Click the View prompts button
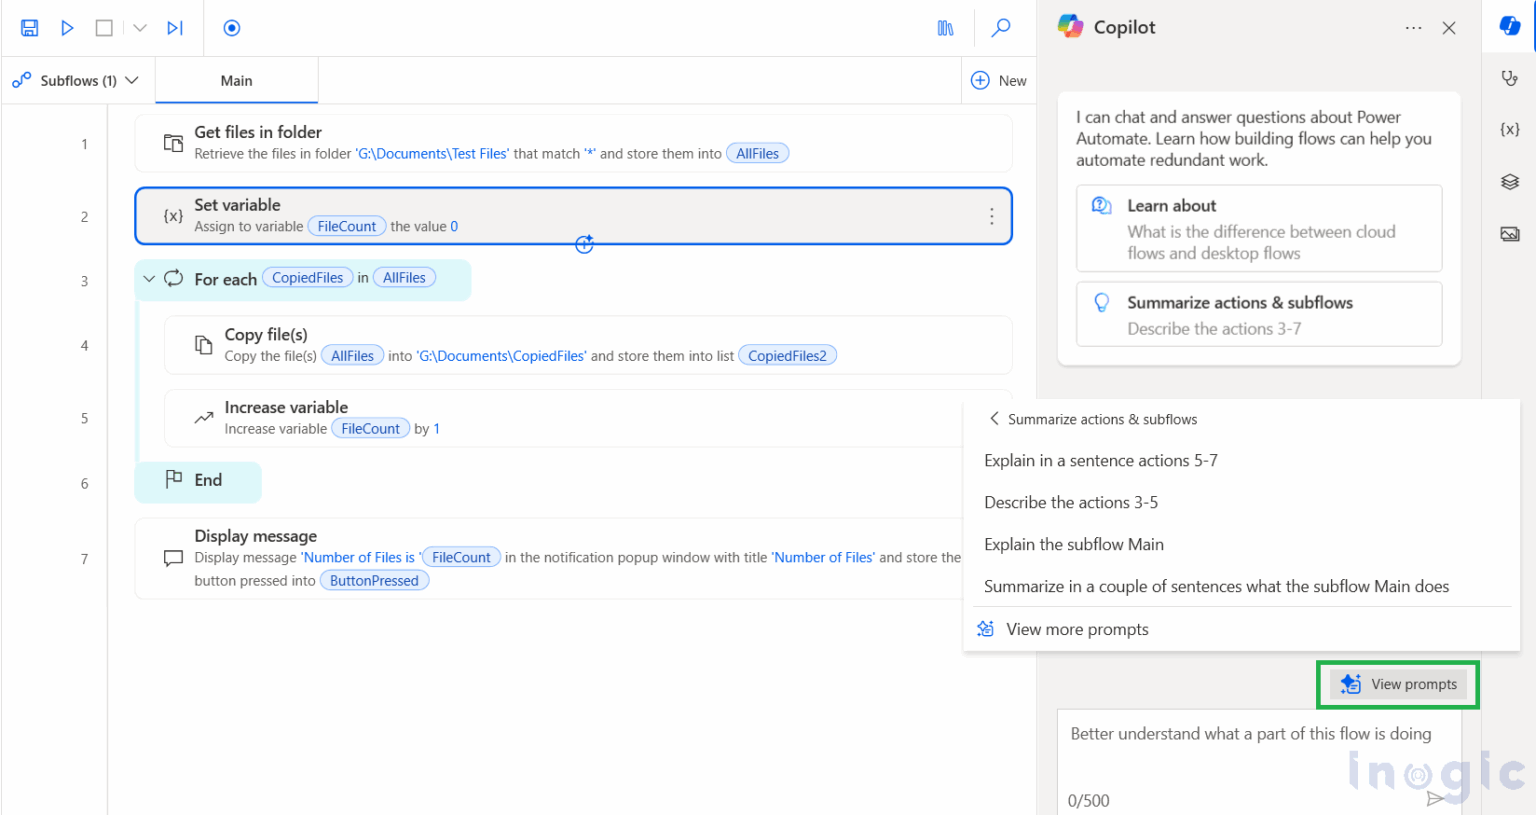The width and height of the screenshot is (1536, 815). click(x=1397, y=684)
